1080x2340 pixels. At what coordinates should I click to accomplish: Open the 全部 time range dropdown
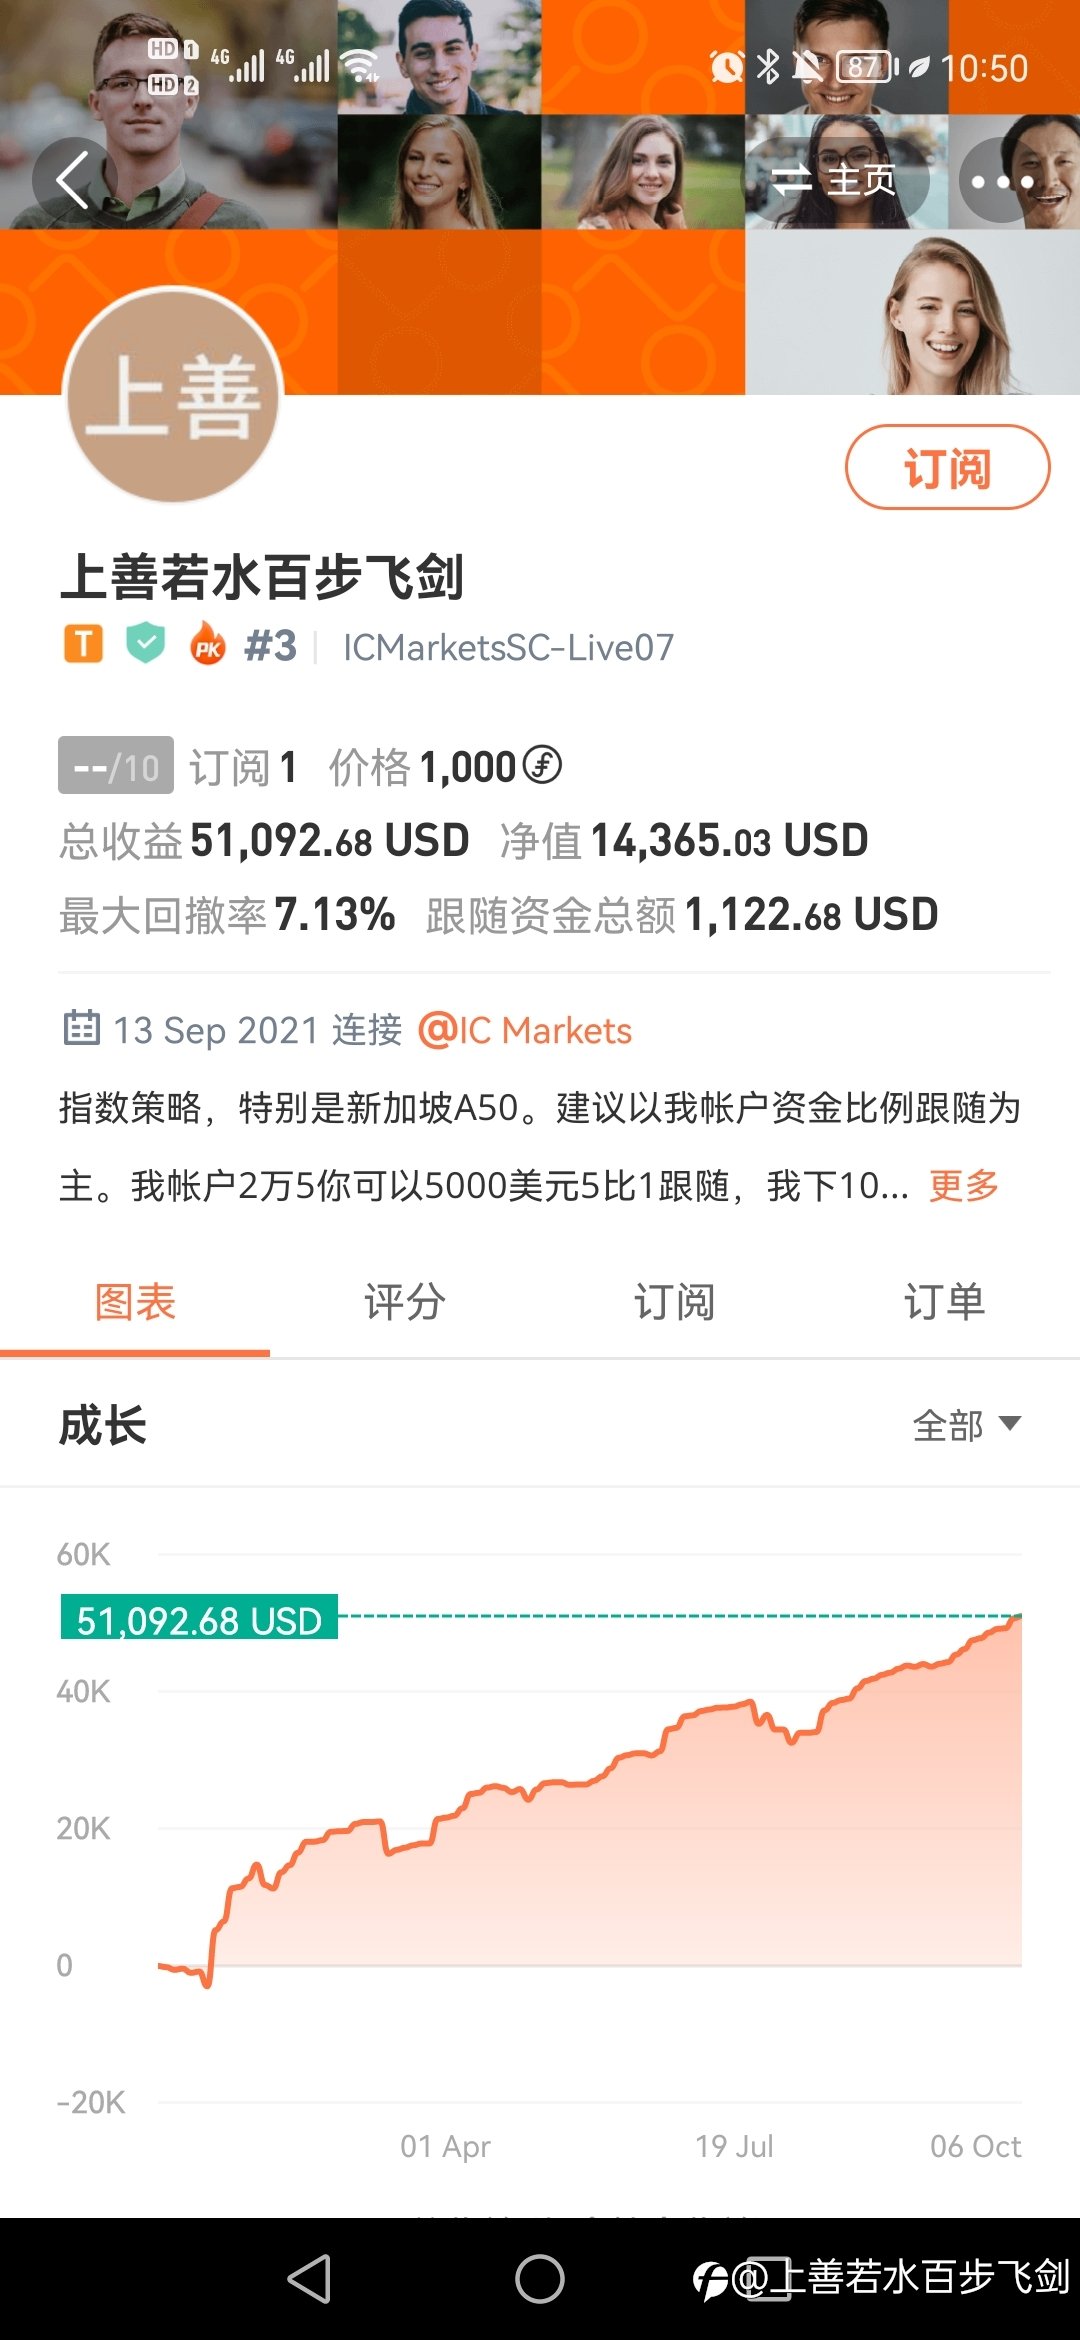coord(966,1425)
